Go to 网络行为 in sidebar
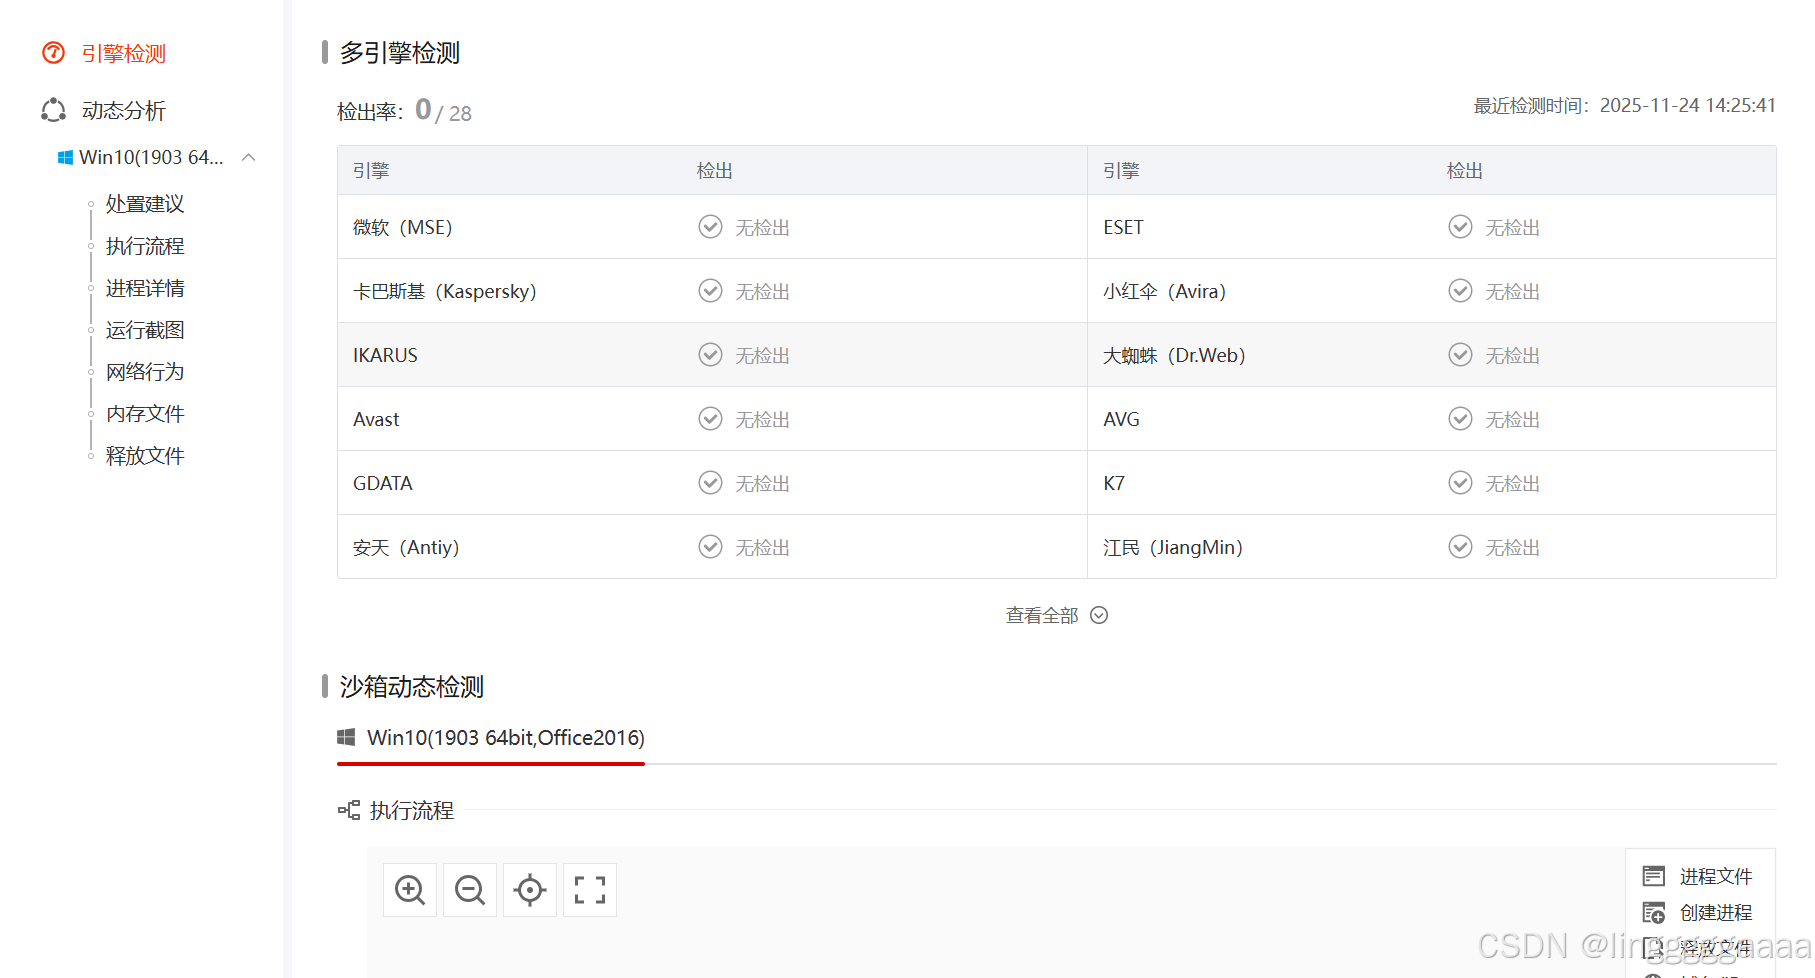Screen dimensions: 1815x978 (145, 372)
